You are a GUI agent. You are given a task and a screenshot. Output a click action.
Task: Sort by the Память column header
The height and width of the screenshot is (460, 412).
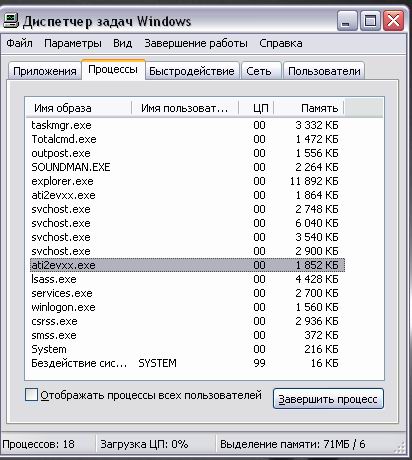(x=309, y=108)
